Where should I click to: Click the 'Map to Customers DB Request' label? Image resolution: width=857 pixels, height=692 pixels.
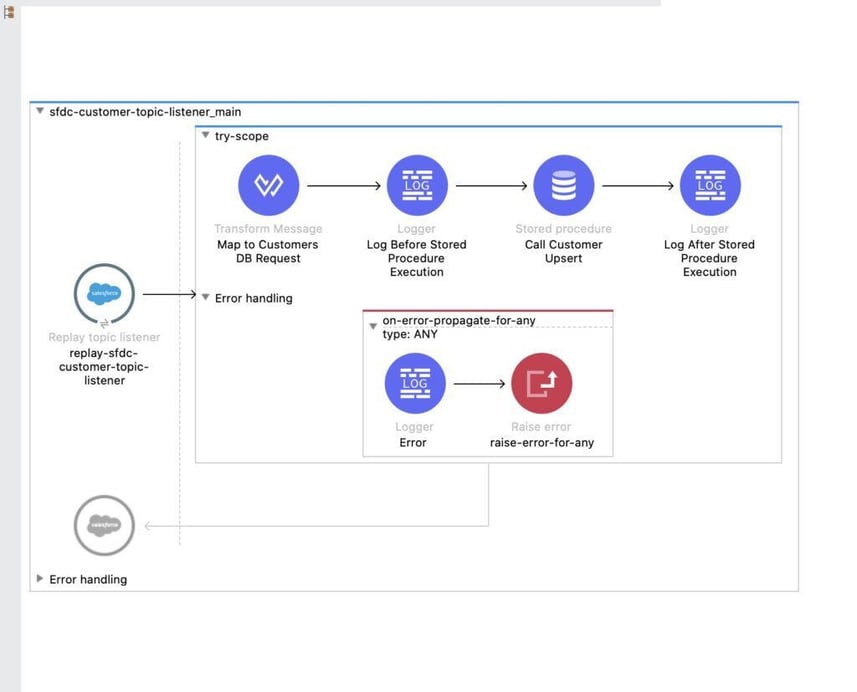coord(268,251)
